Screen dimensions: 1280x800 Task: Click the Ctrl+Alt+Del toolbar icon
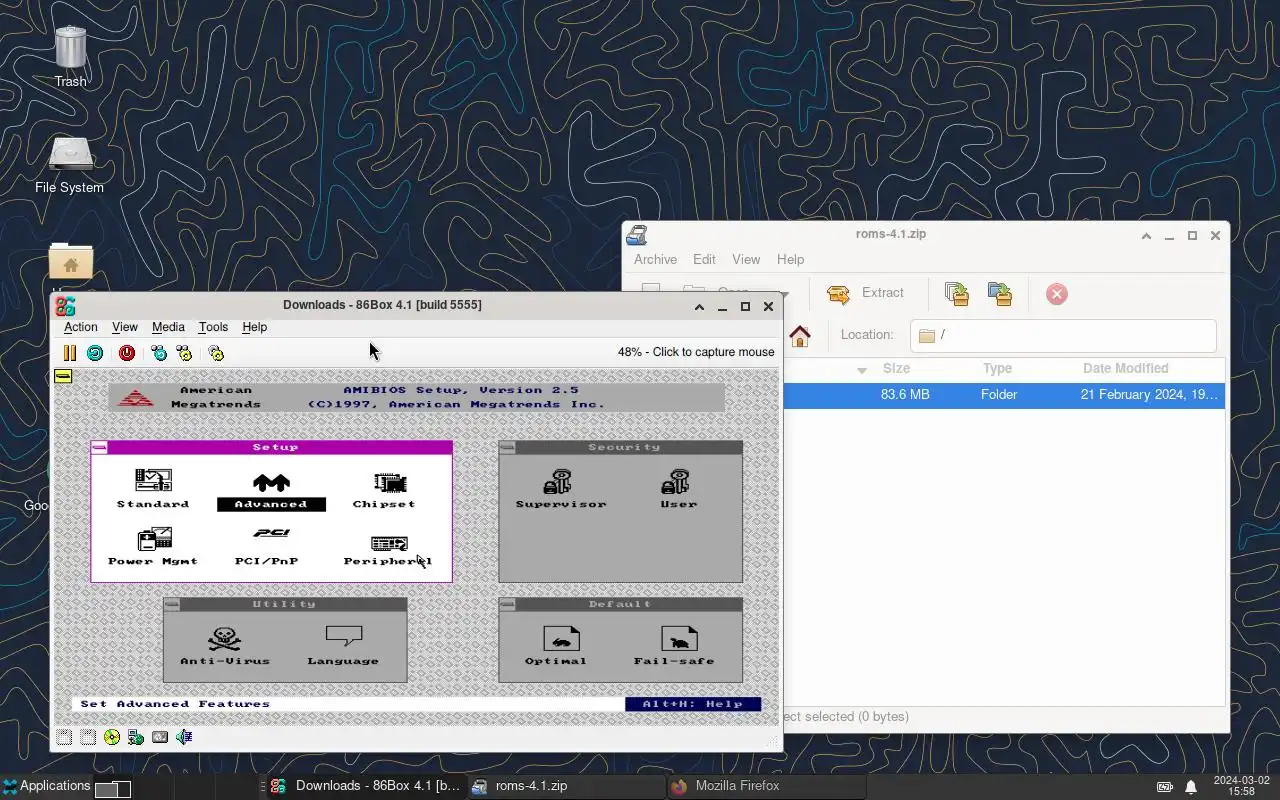159,353
